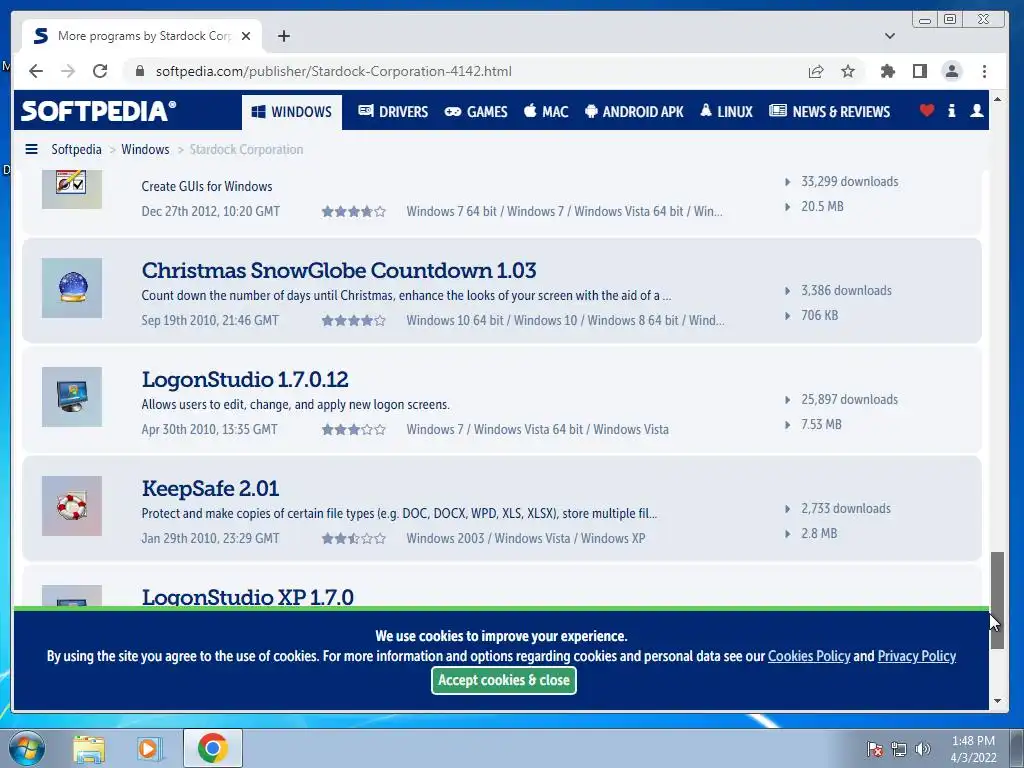Open the Cookies Policy link
The height and width of the screenshot is (768, 1024).
[x=808, y=656]
